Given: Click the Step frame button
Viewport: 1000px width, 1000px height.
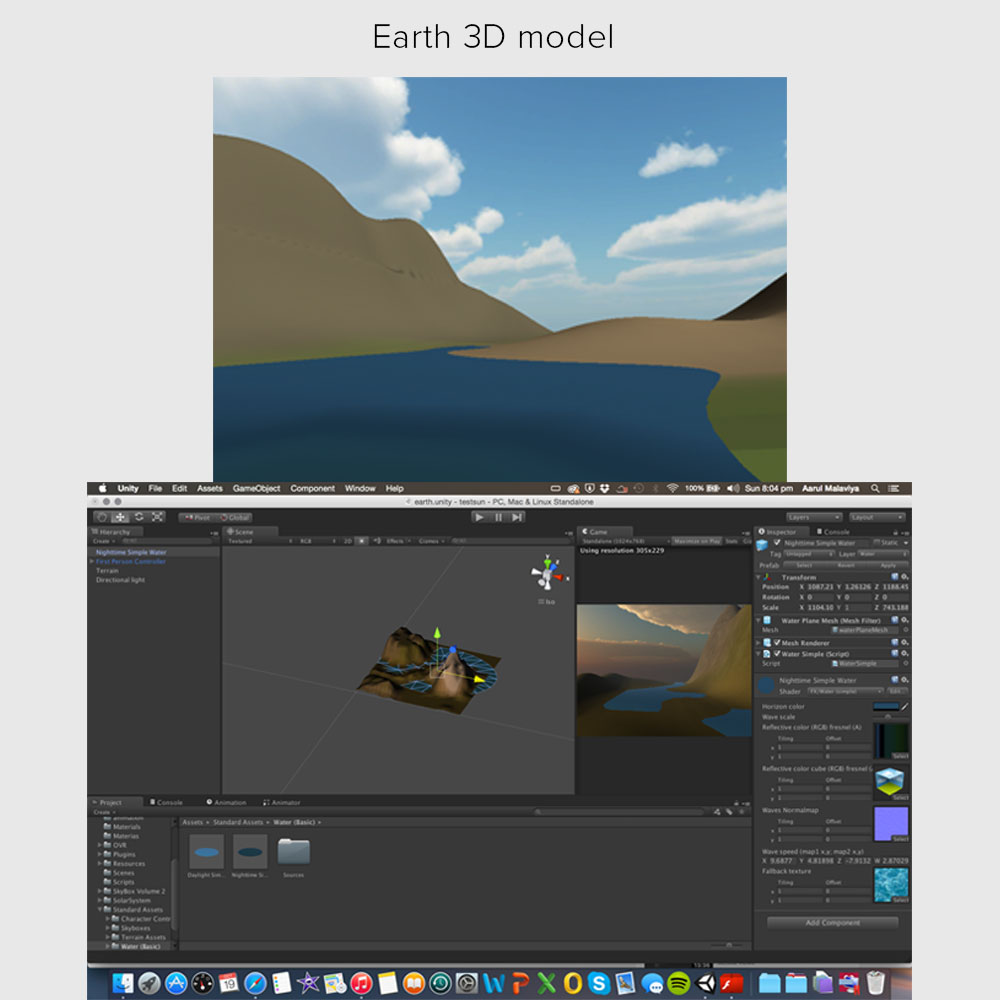Looking at the screenshot, I should tap(516, 517).
